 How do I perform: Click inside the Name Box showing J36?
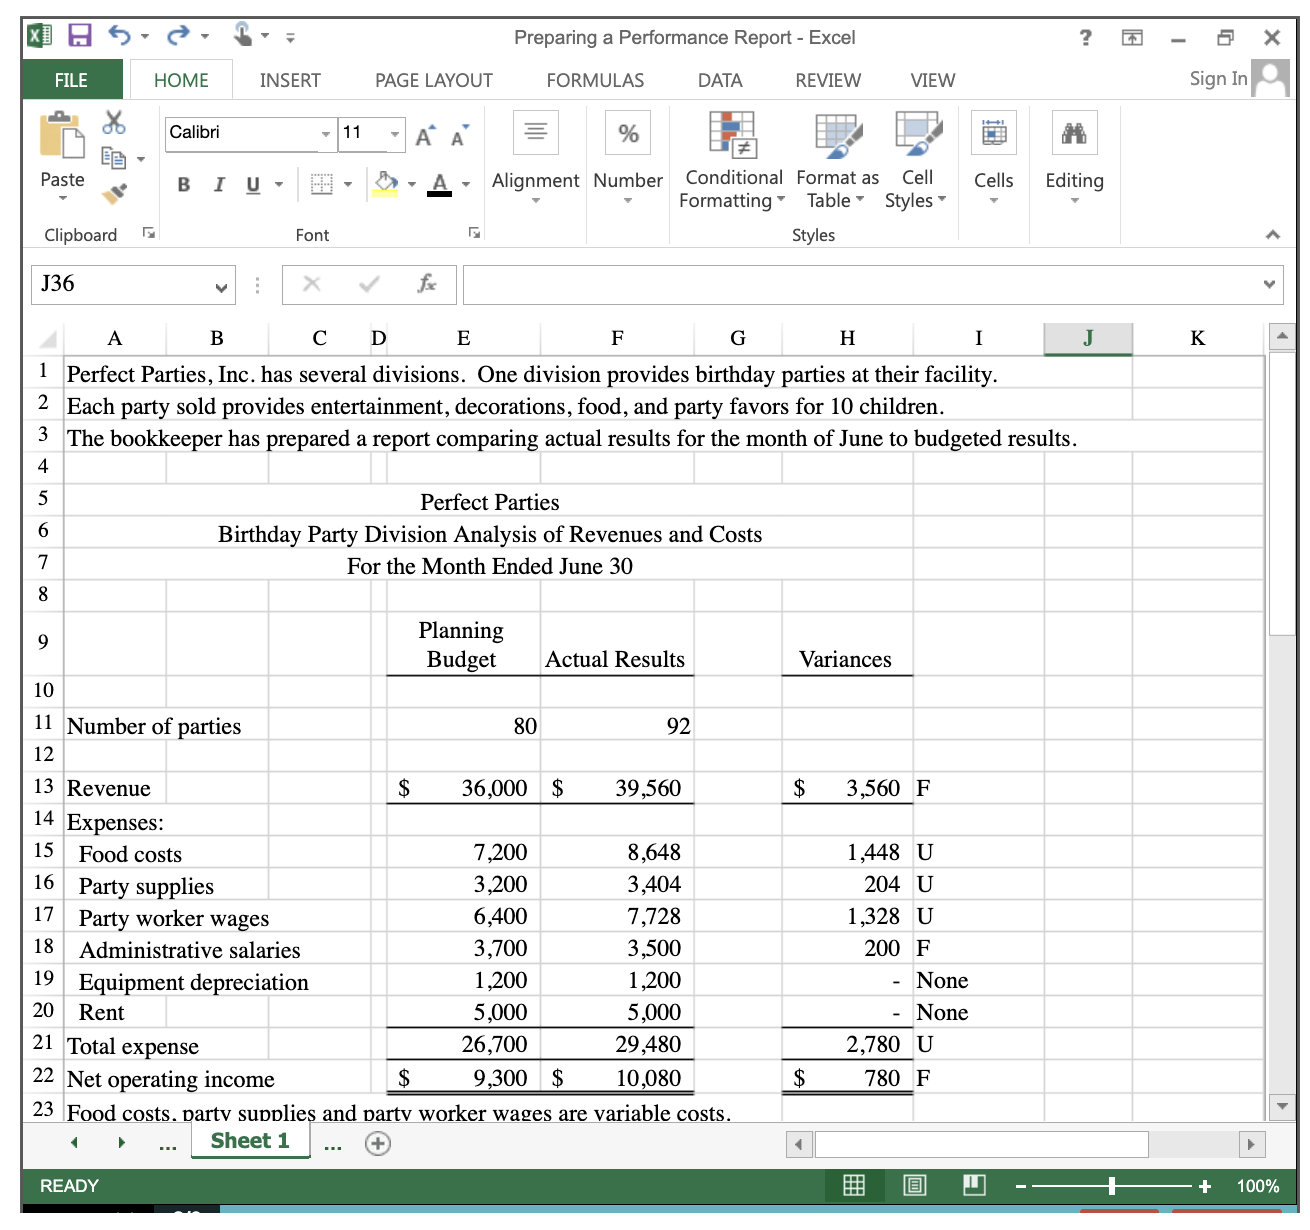point(125,285)
